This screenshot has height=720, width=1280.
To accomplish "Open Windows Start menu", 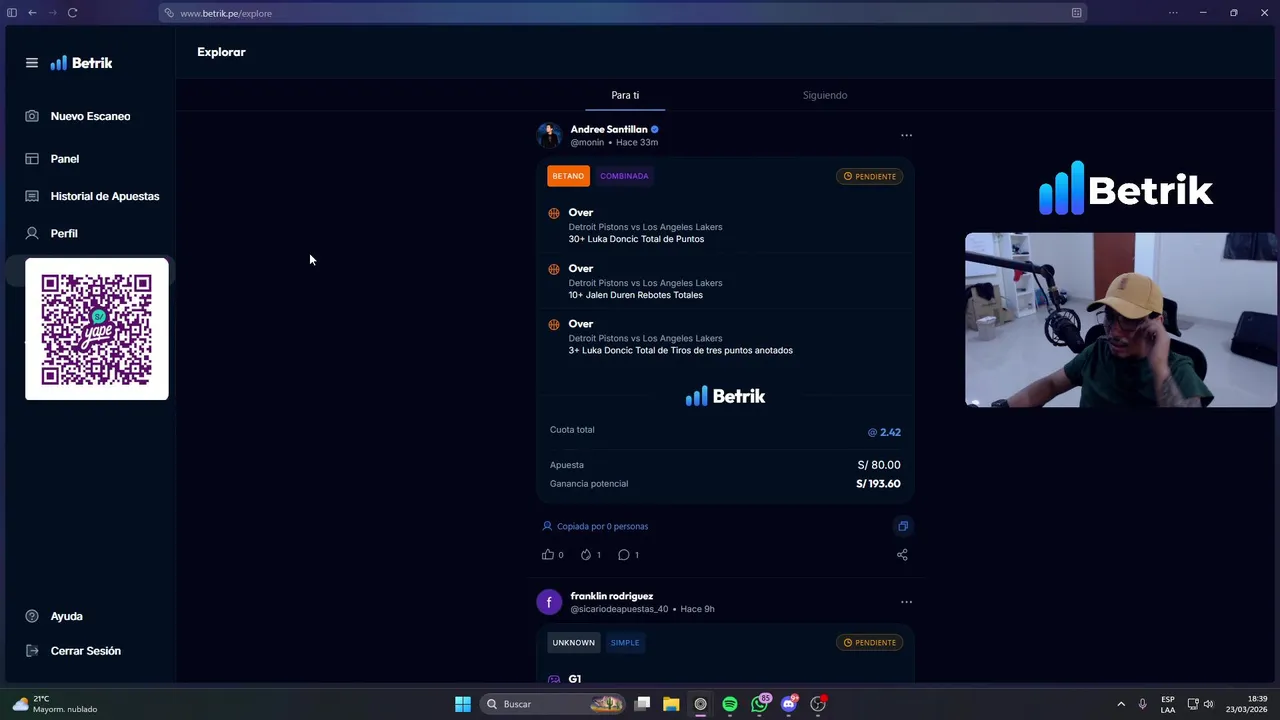I will [x=462, y=704].
